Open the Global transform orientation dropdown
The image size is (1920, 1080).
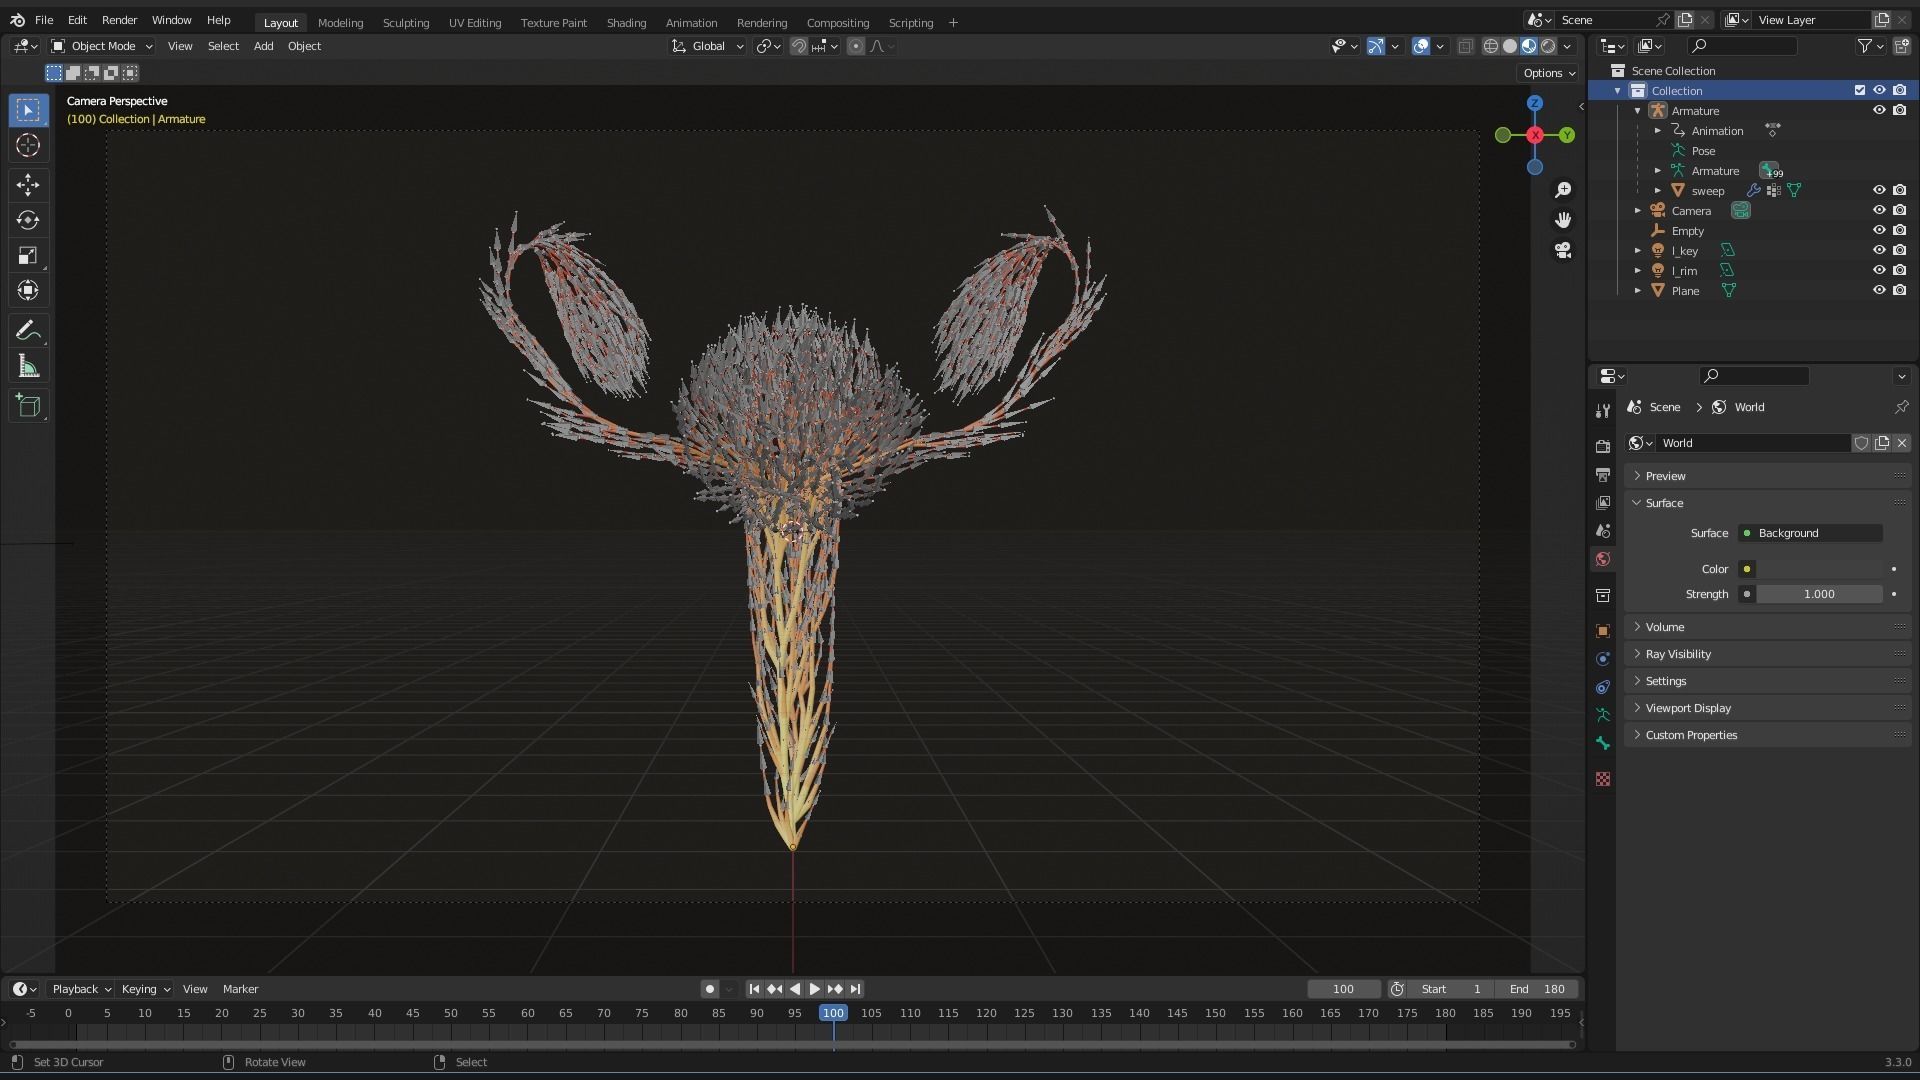click(x=708, y=46)
